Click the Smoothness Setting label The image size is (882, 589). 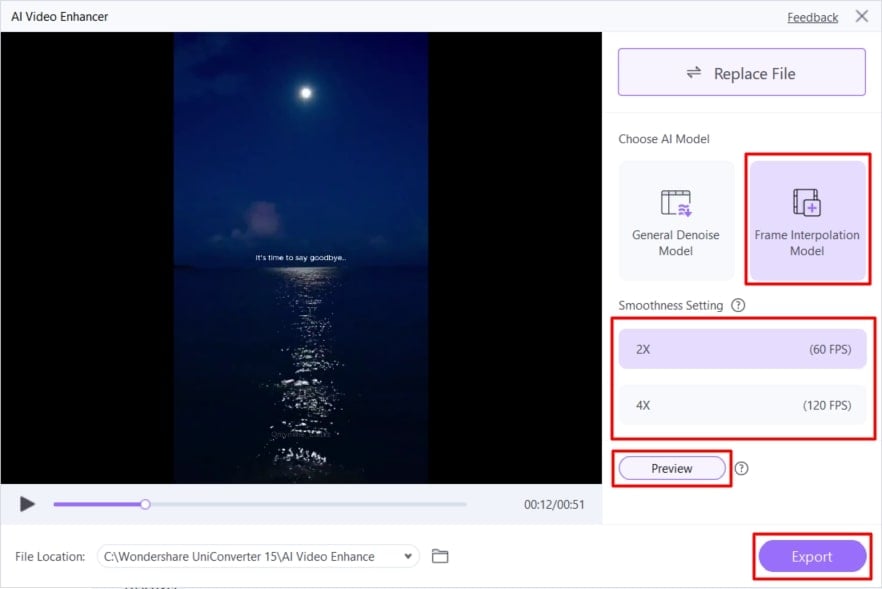(670, 305)
